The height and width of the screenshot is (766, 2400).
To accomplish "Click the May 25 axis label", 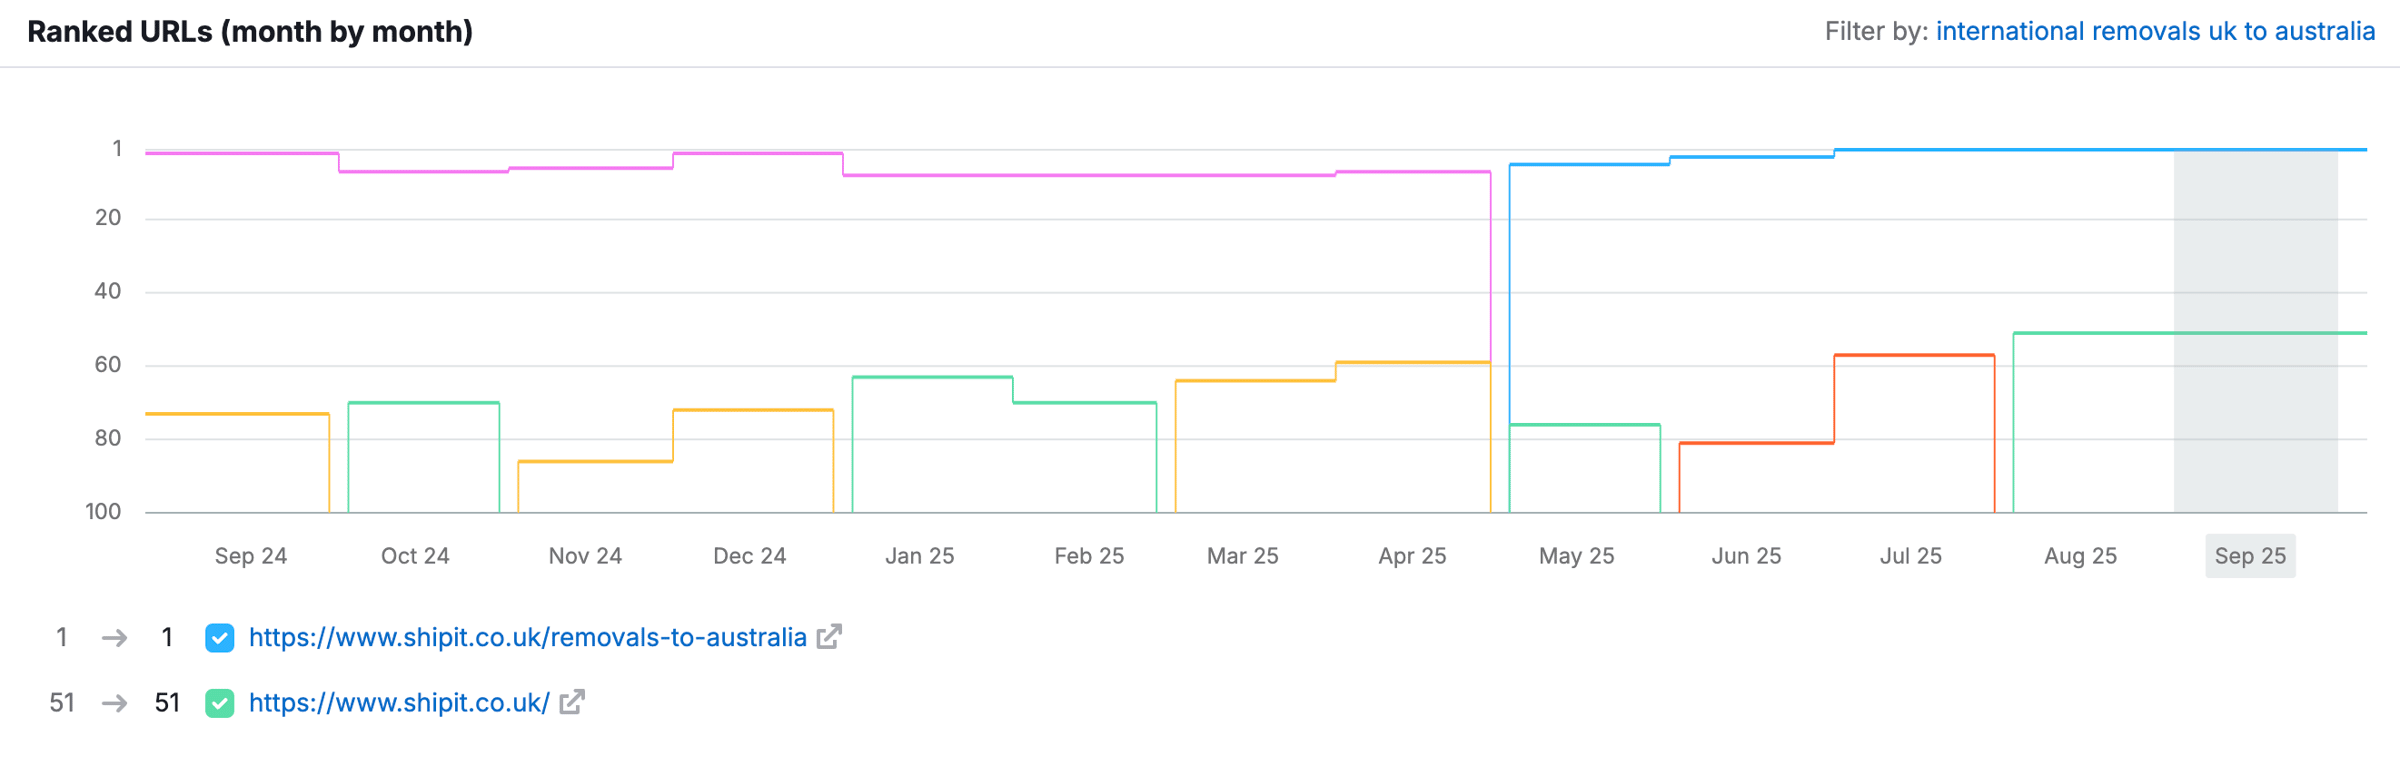I will click(1576, 556).
